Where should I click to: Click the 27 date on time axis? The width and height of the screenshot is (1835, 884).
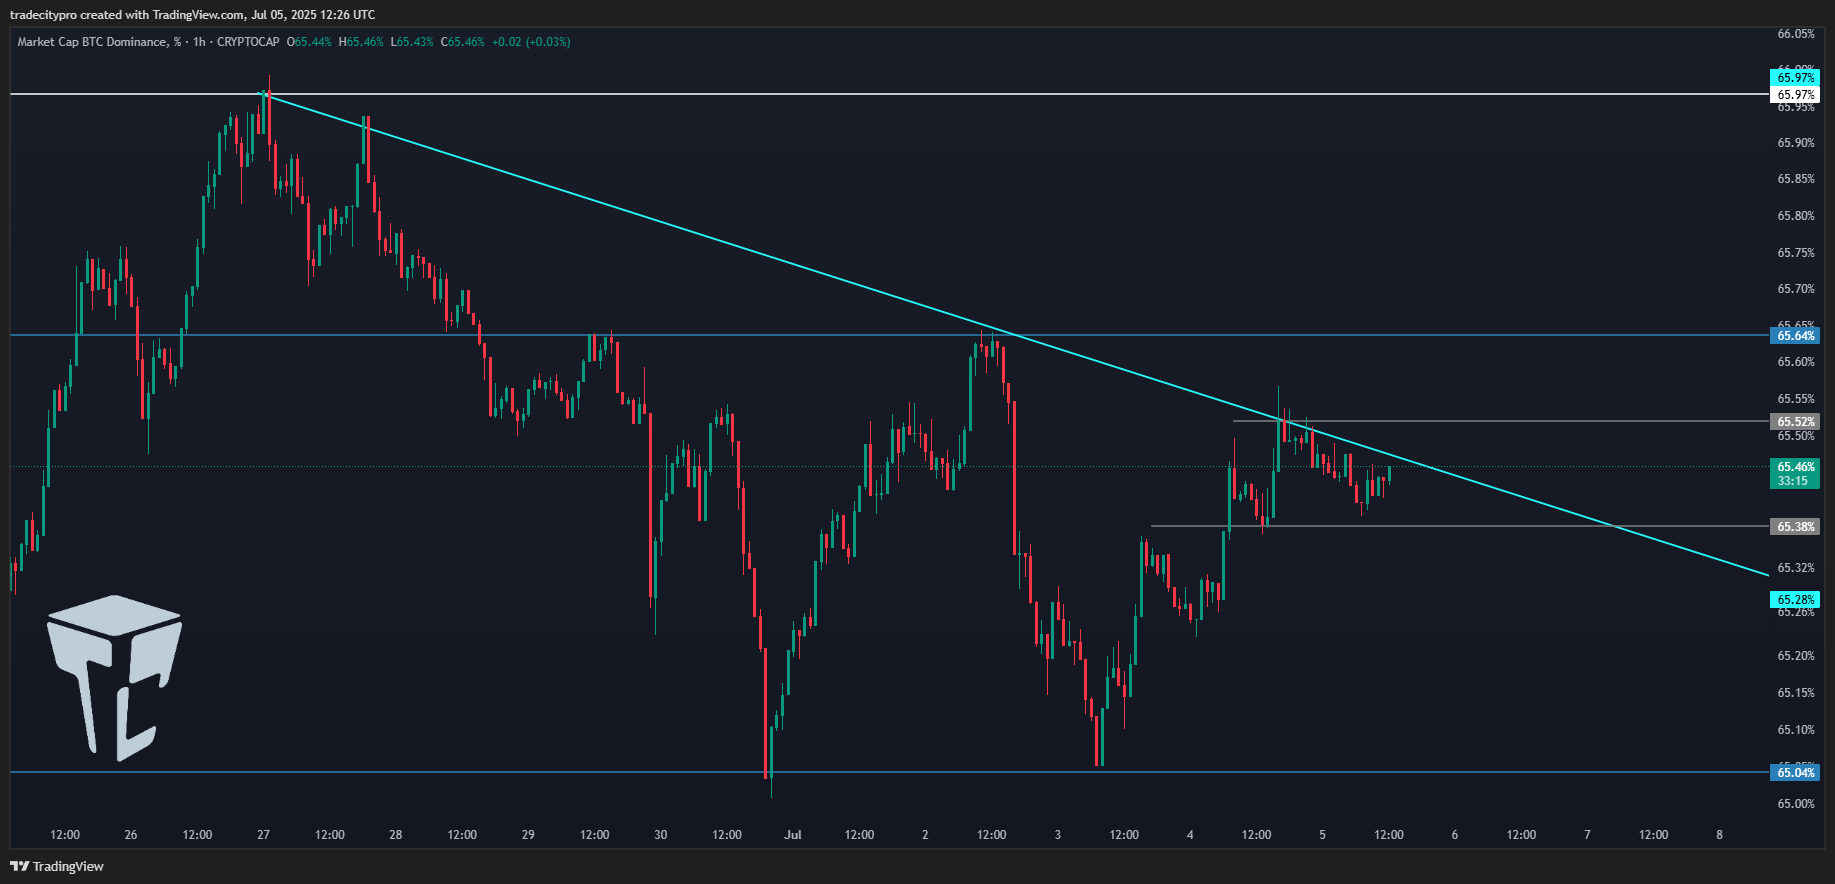tap(263, 835)
